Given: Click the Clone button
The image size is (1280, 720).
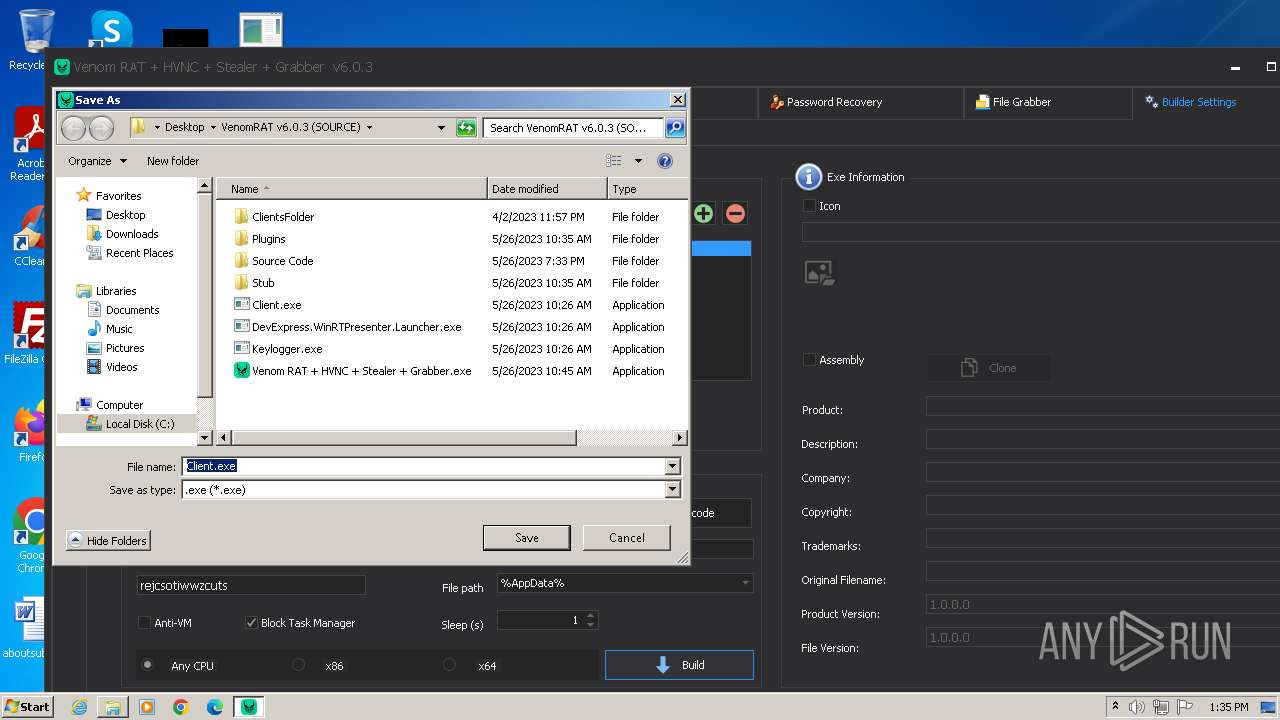Looking at the screenshot, I should pos(989,368).
